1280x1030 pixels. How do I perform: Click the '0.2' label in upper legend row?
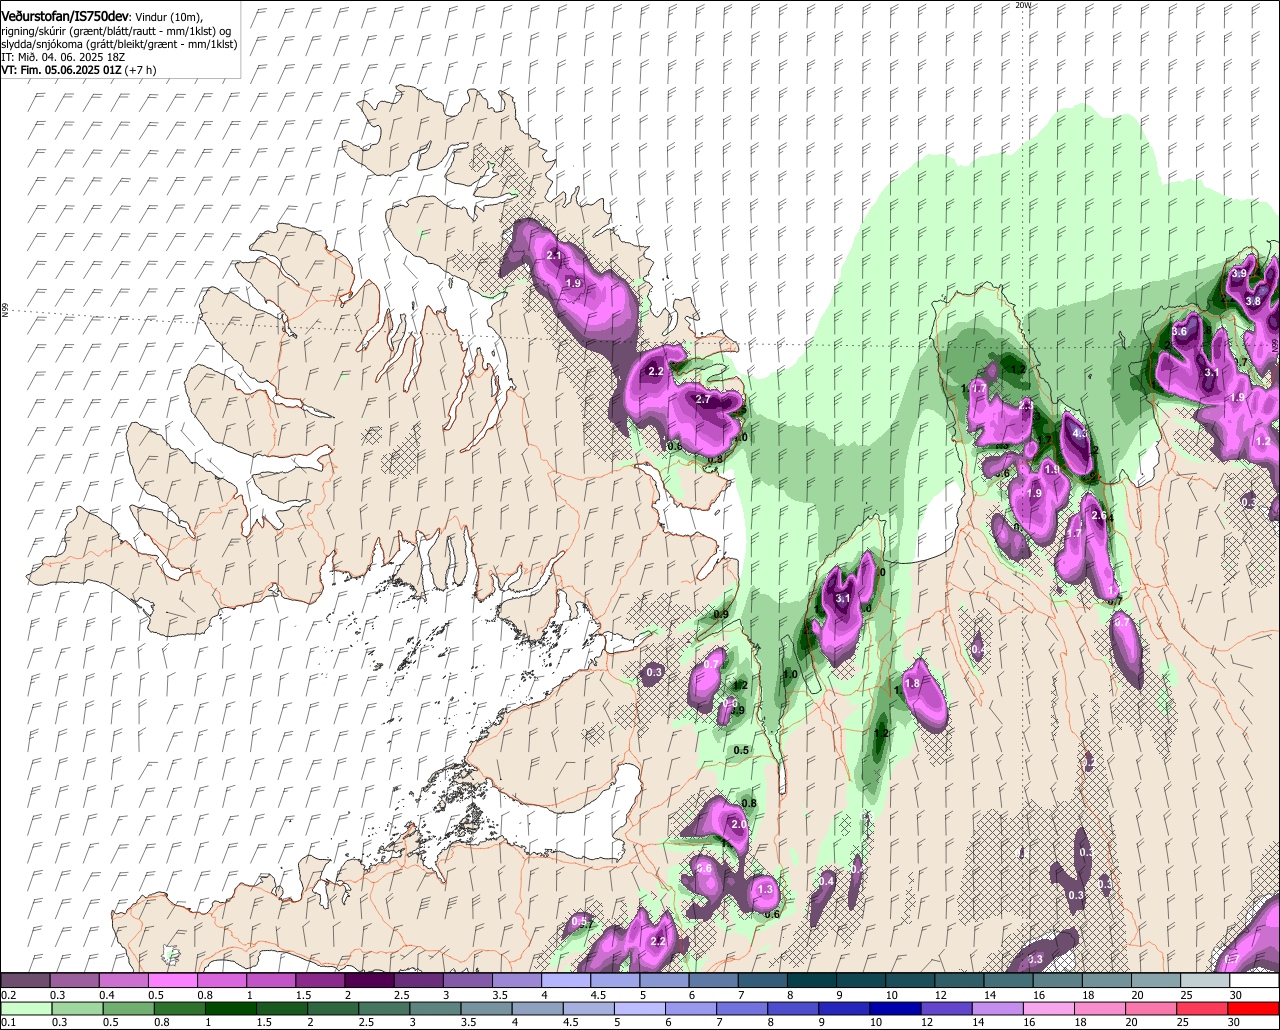9,995
